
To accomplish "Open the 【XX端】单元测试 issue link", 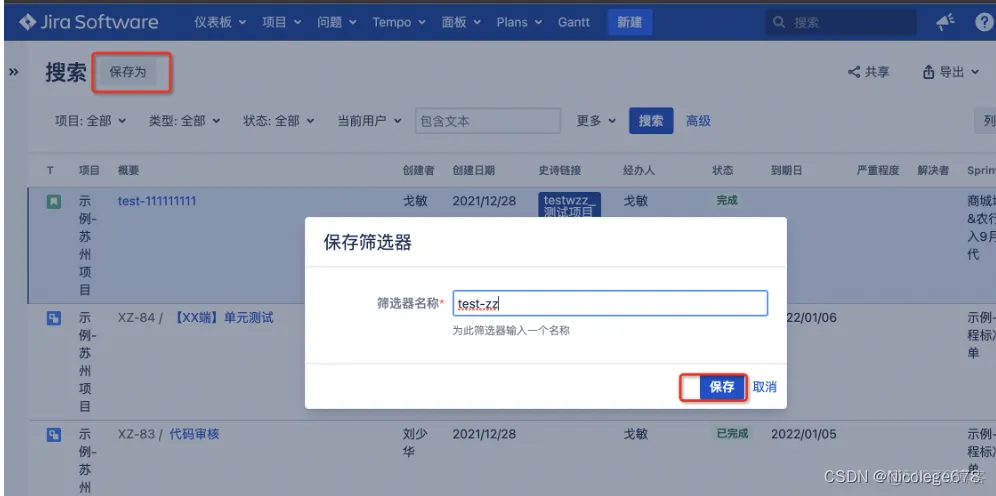I will click(x=224, y=318).
